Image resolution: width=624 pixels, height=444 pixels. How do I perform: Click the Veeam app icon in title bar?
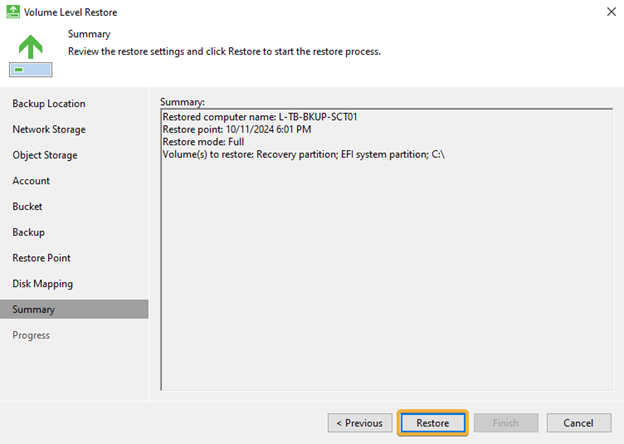pyautogui.click(x=13, y=12)
